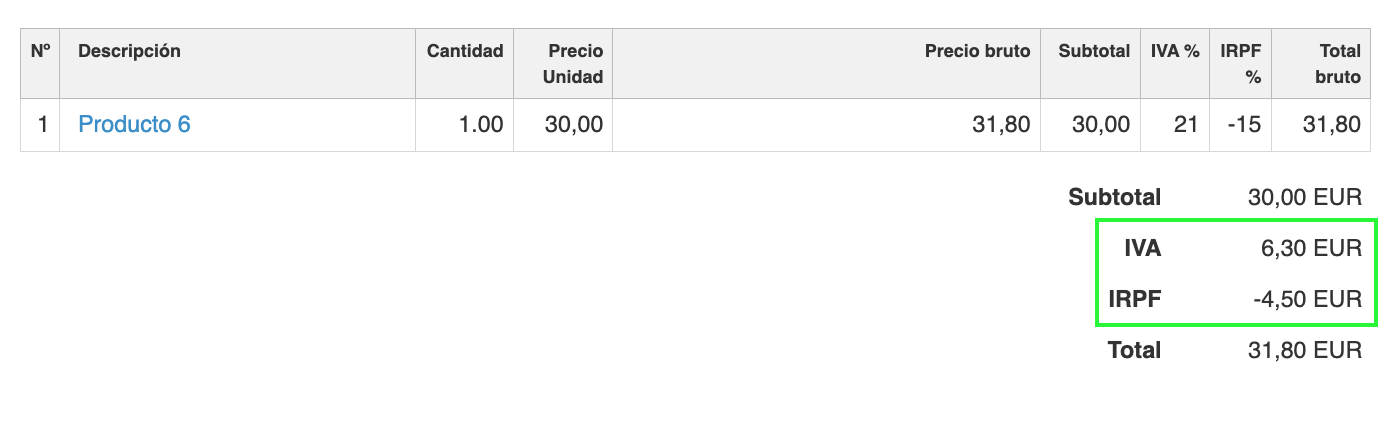1400x432 pixels.
Task: Click the IRPF percentage cell showing -15
Action: 1245,125
